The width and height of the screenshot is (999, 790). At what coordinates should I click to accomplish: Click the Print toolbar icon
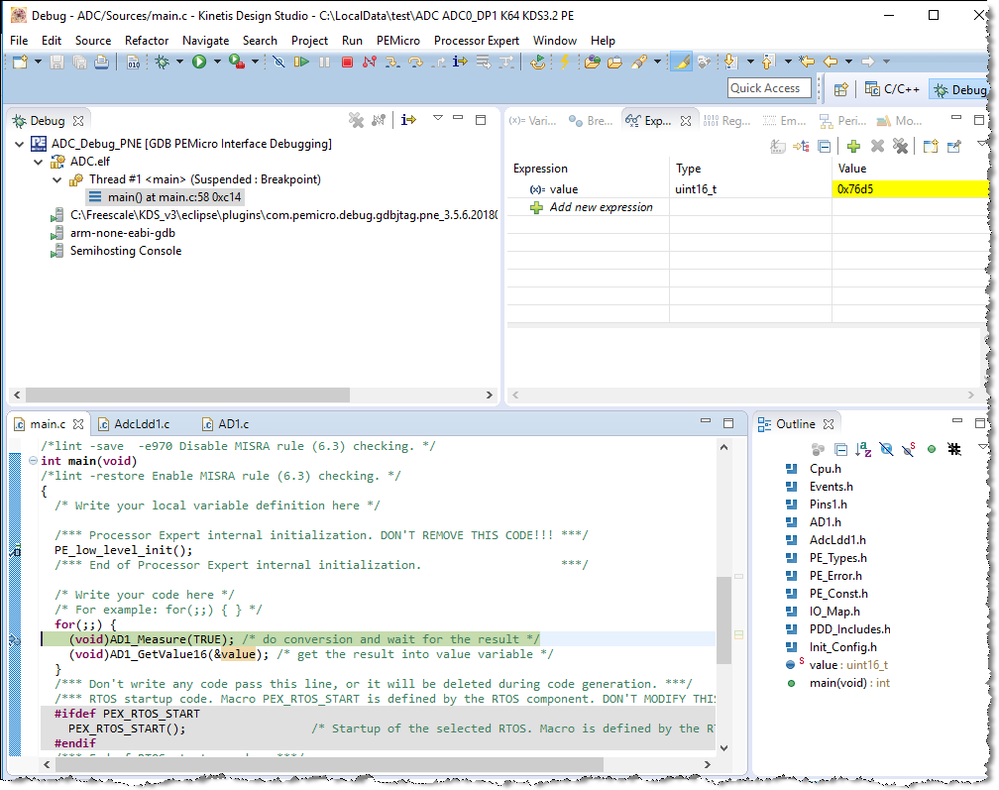pyautogui.click(x=101, y=62)
